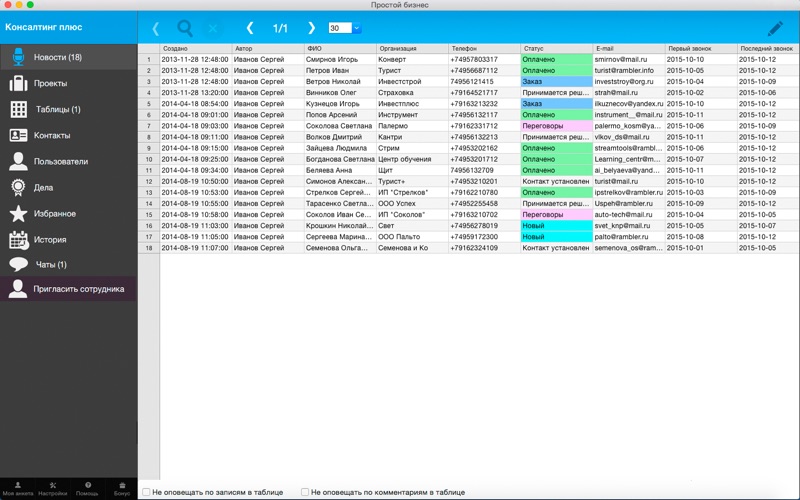Open the Пользователи person icon
Viewport: 800px width, 500px height.
pos(18,161)
